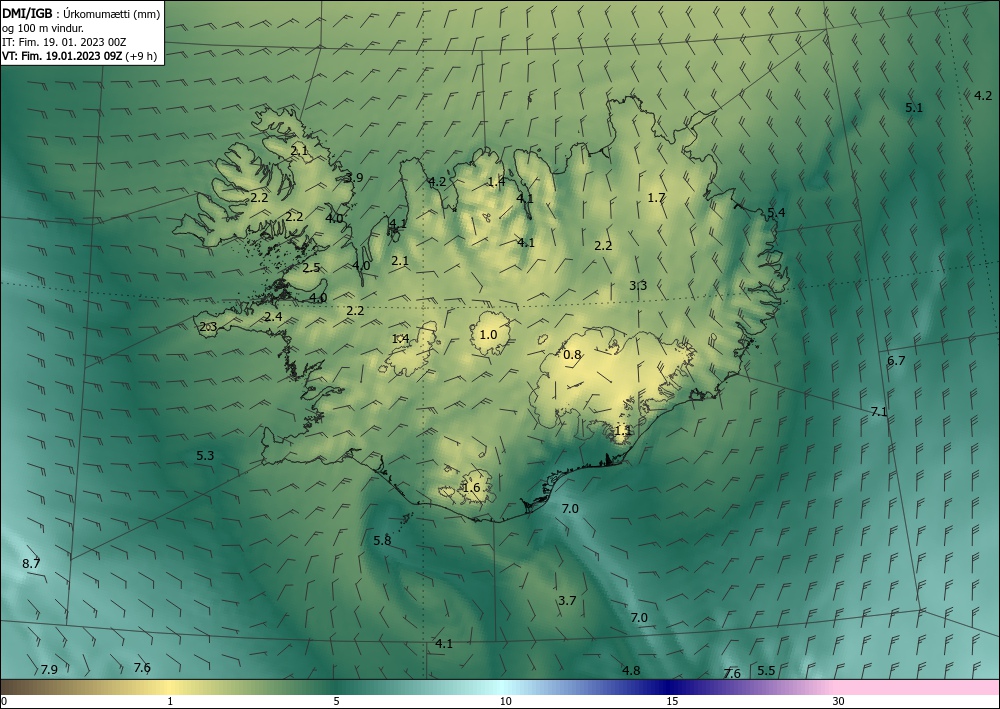Click the title line 'DMI/IGB : Úrkomumætti (mm)'
The image size is (1000, 709).
click(x=81, y=13)
